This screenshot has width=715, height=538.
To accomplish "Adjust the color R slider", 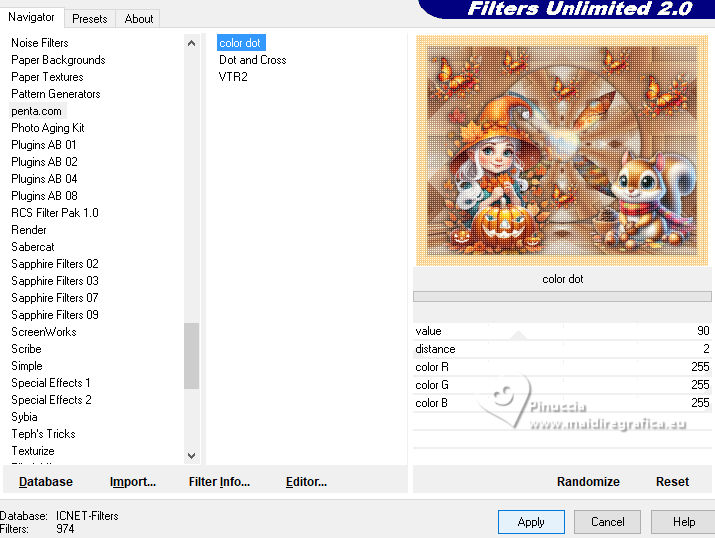I will coord(562,367).
